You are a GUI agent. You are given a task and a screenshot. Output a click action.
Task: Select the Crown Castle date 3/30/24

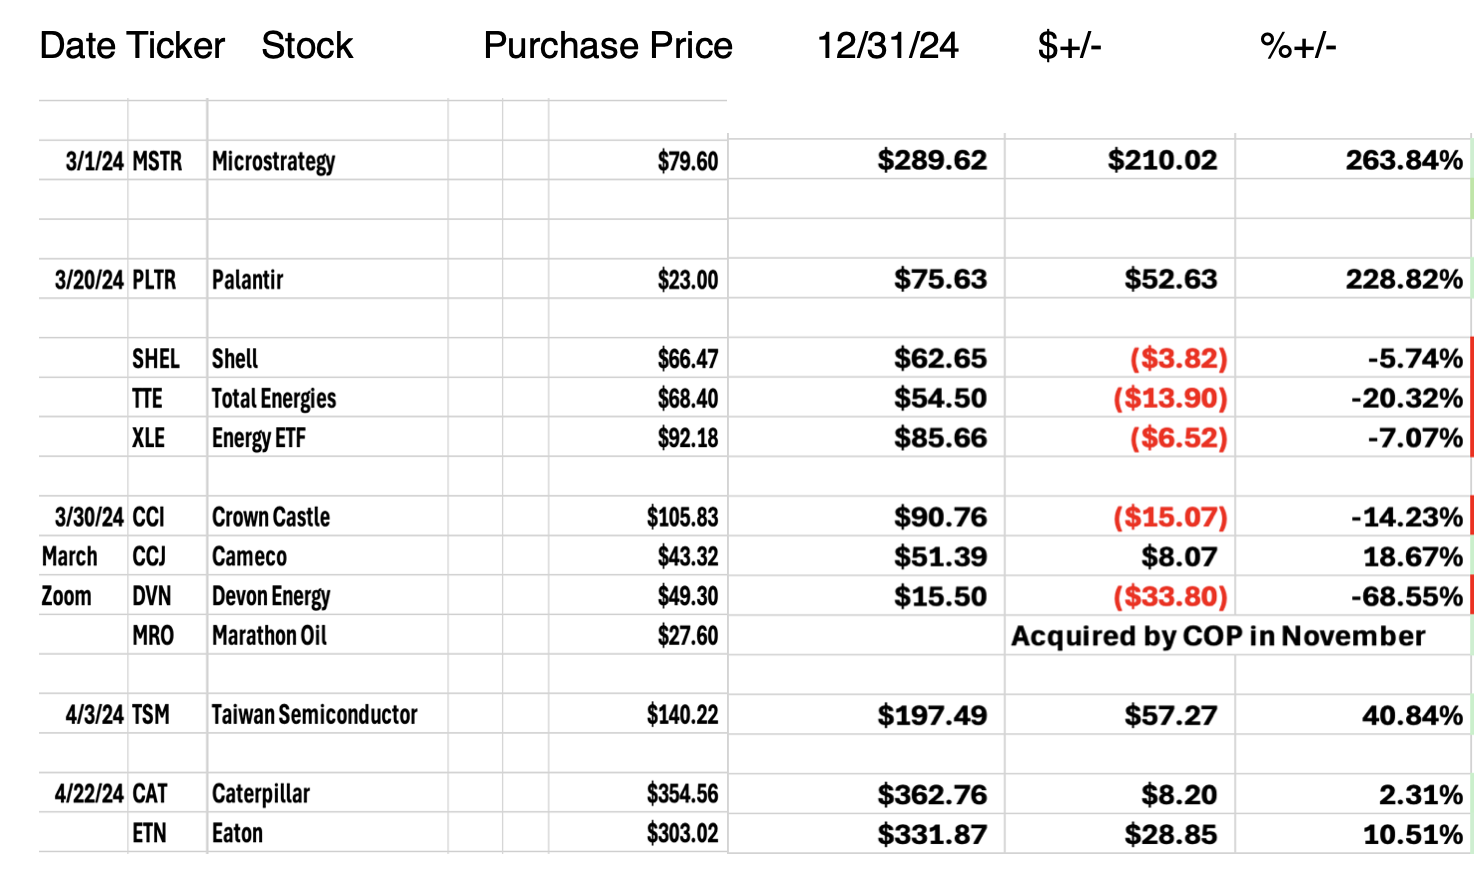pos(89,517)
